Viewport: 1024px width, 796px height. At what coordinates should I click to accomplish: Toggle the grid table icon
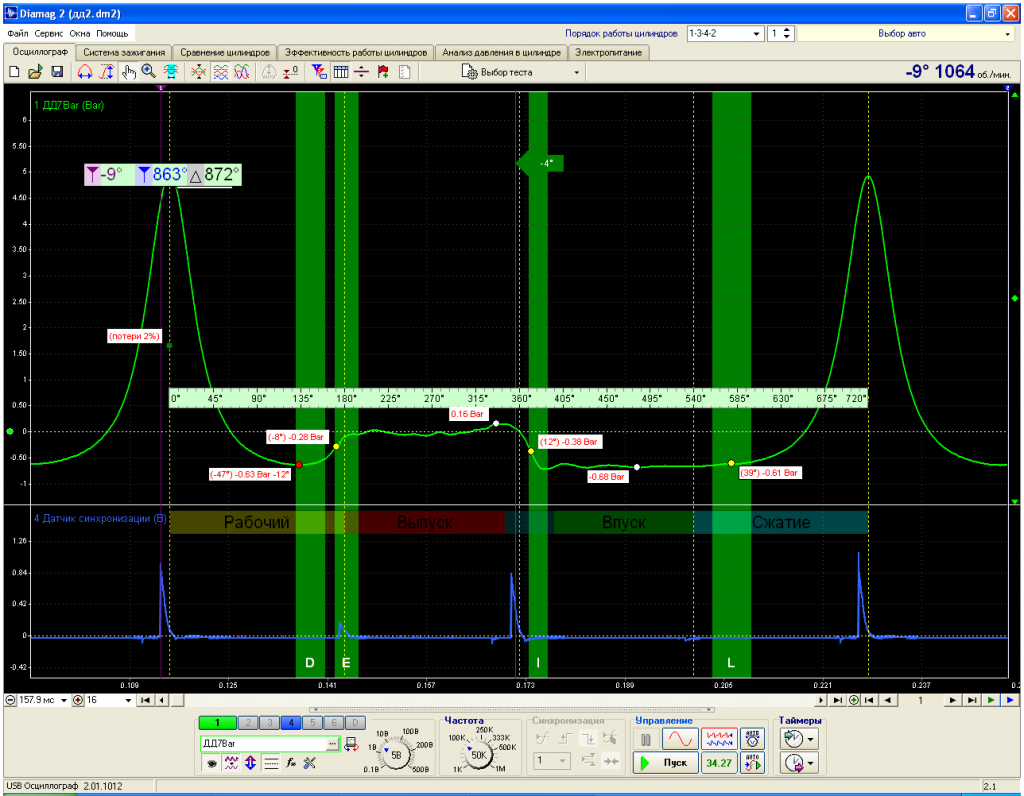[341, 72]
